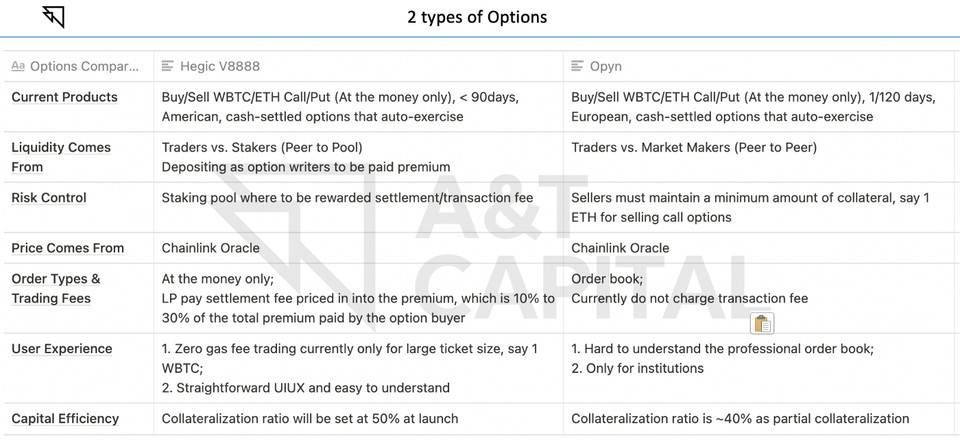Viewport: 960px width, 442px height.
Task: Click the Aa icon in the Options Comparison header
Action: [18, 66]
